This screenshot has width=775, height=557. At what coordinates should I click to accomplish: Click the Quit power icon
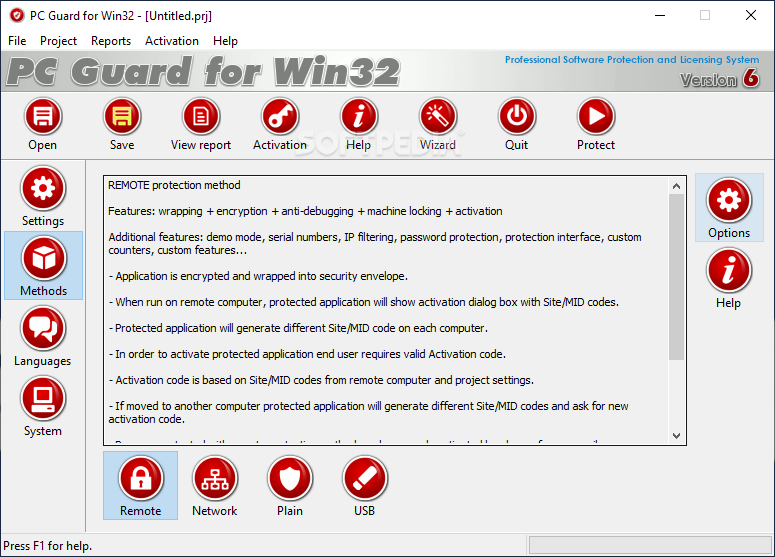click(517, 117)
